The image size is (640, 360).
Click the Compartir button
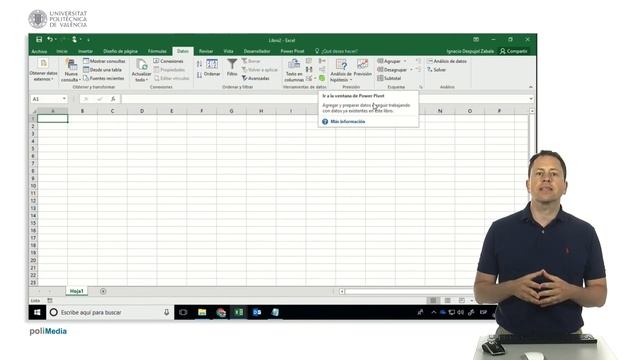coord(514,51)
